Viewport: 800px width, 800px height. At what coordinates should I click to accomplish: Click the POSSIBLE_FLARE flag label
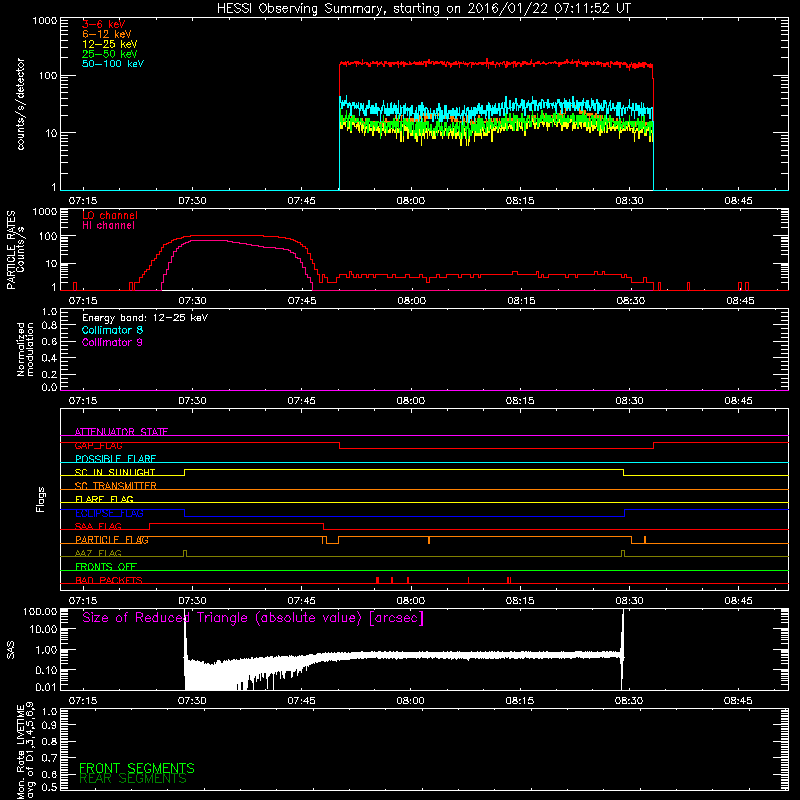(115, 459)
